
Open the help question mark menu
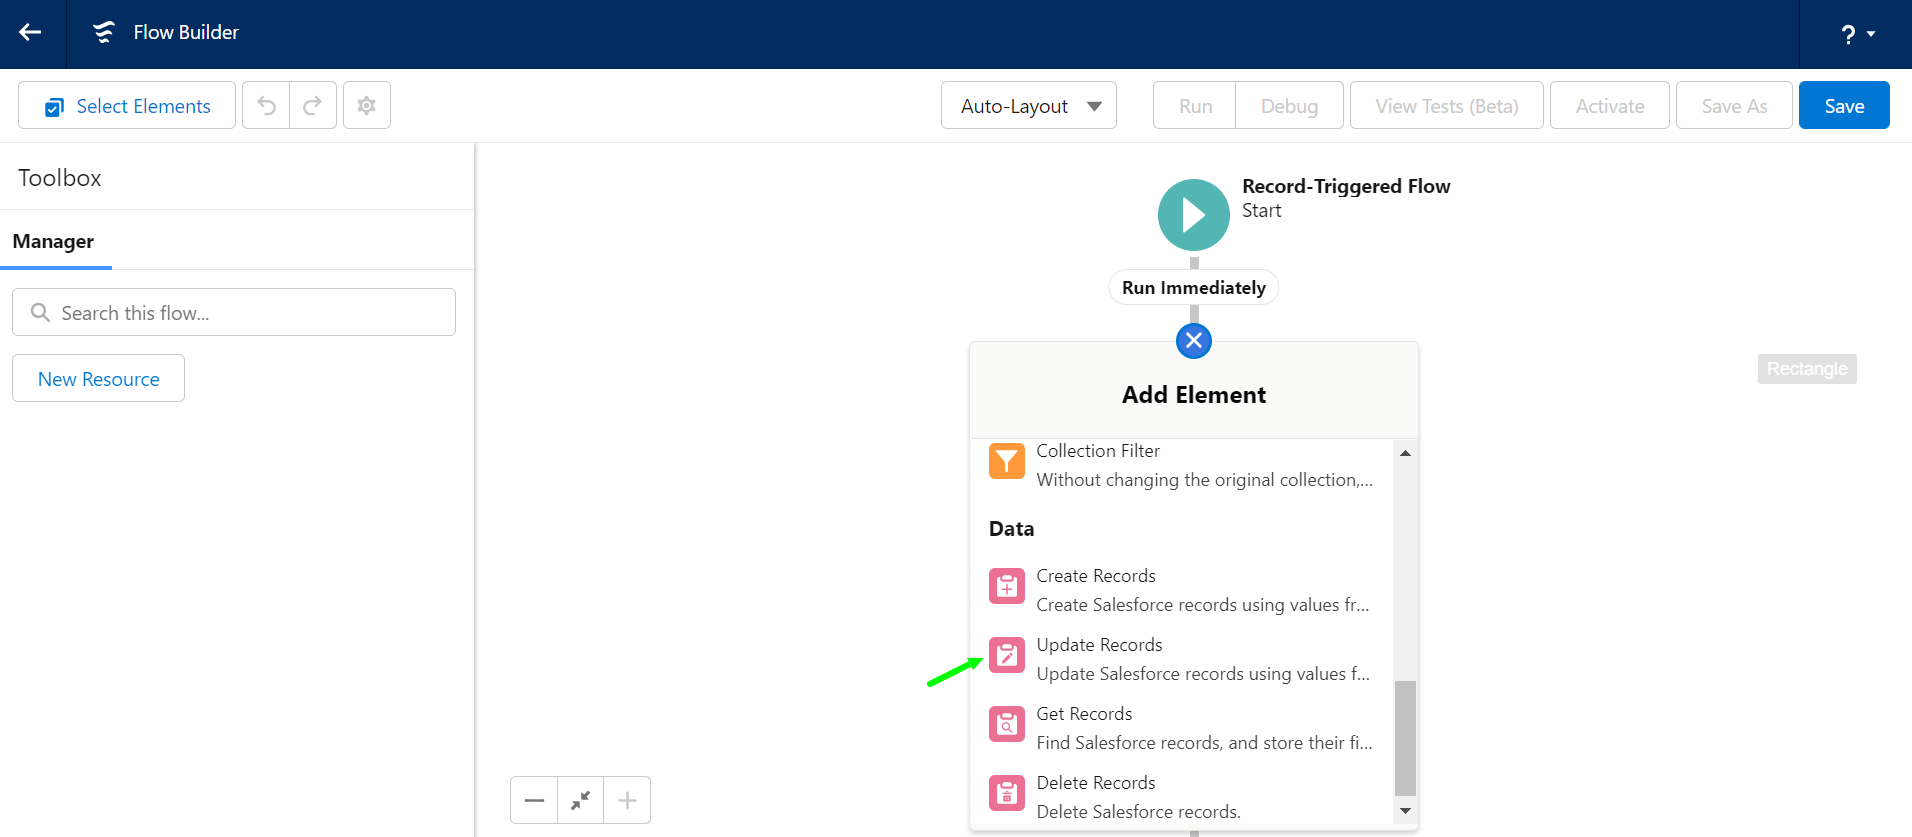tap(1857, 34)
